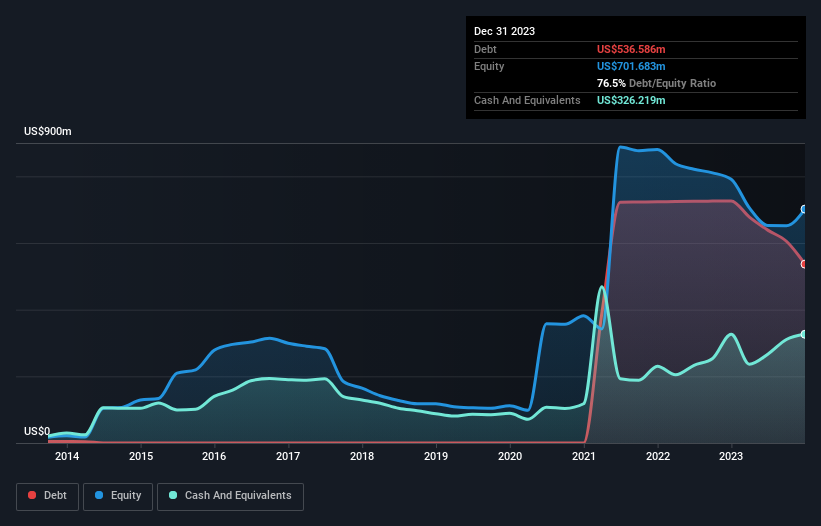This screenshot has width=821, height=526.
Task: Click the US$900m y-axis label
Action: tap(48, 131)
